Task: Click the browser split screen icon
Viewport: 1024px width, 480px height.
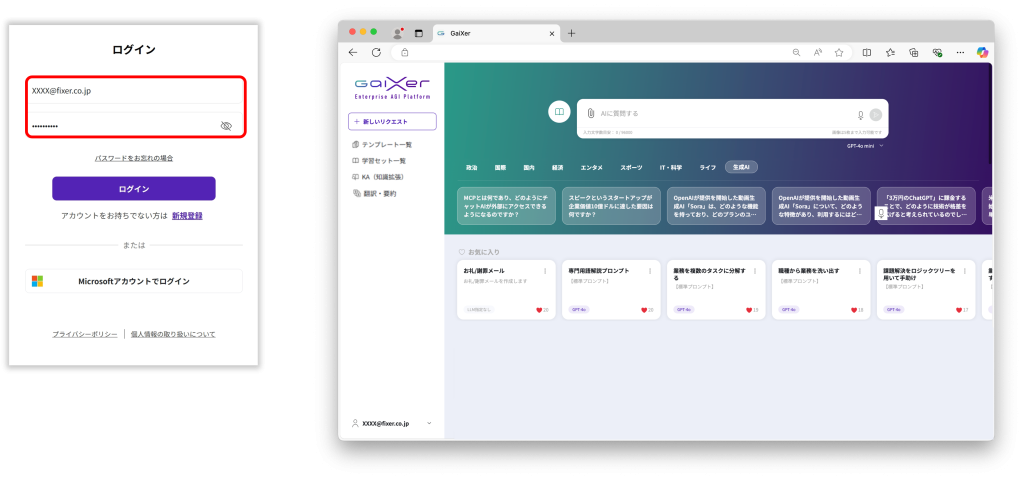Action: point(866,52)
